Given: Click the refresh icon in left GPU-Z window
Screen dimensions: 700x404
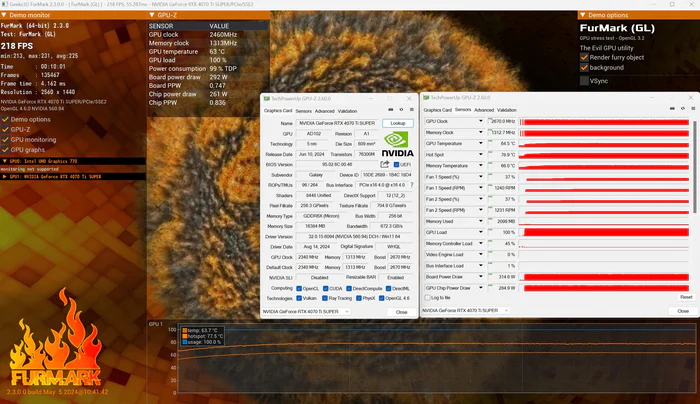Looking at the screenshot, I should point(401,109).
